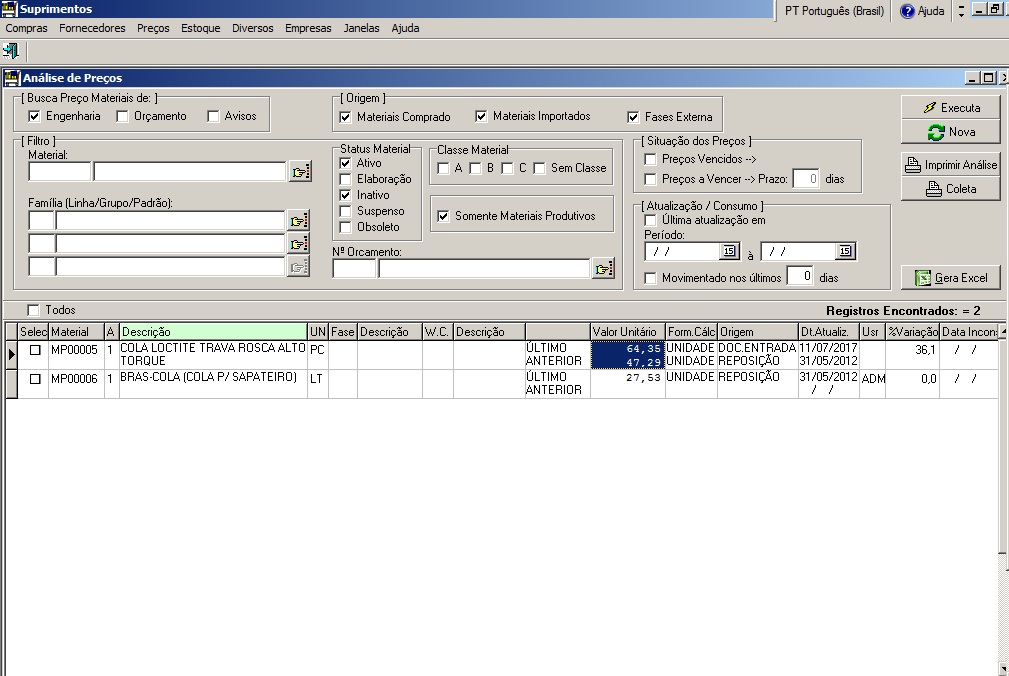Select the row checkbox for MP00005
The width and height of the screenshot is (1009, 676).
(x=35, y=350)
